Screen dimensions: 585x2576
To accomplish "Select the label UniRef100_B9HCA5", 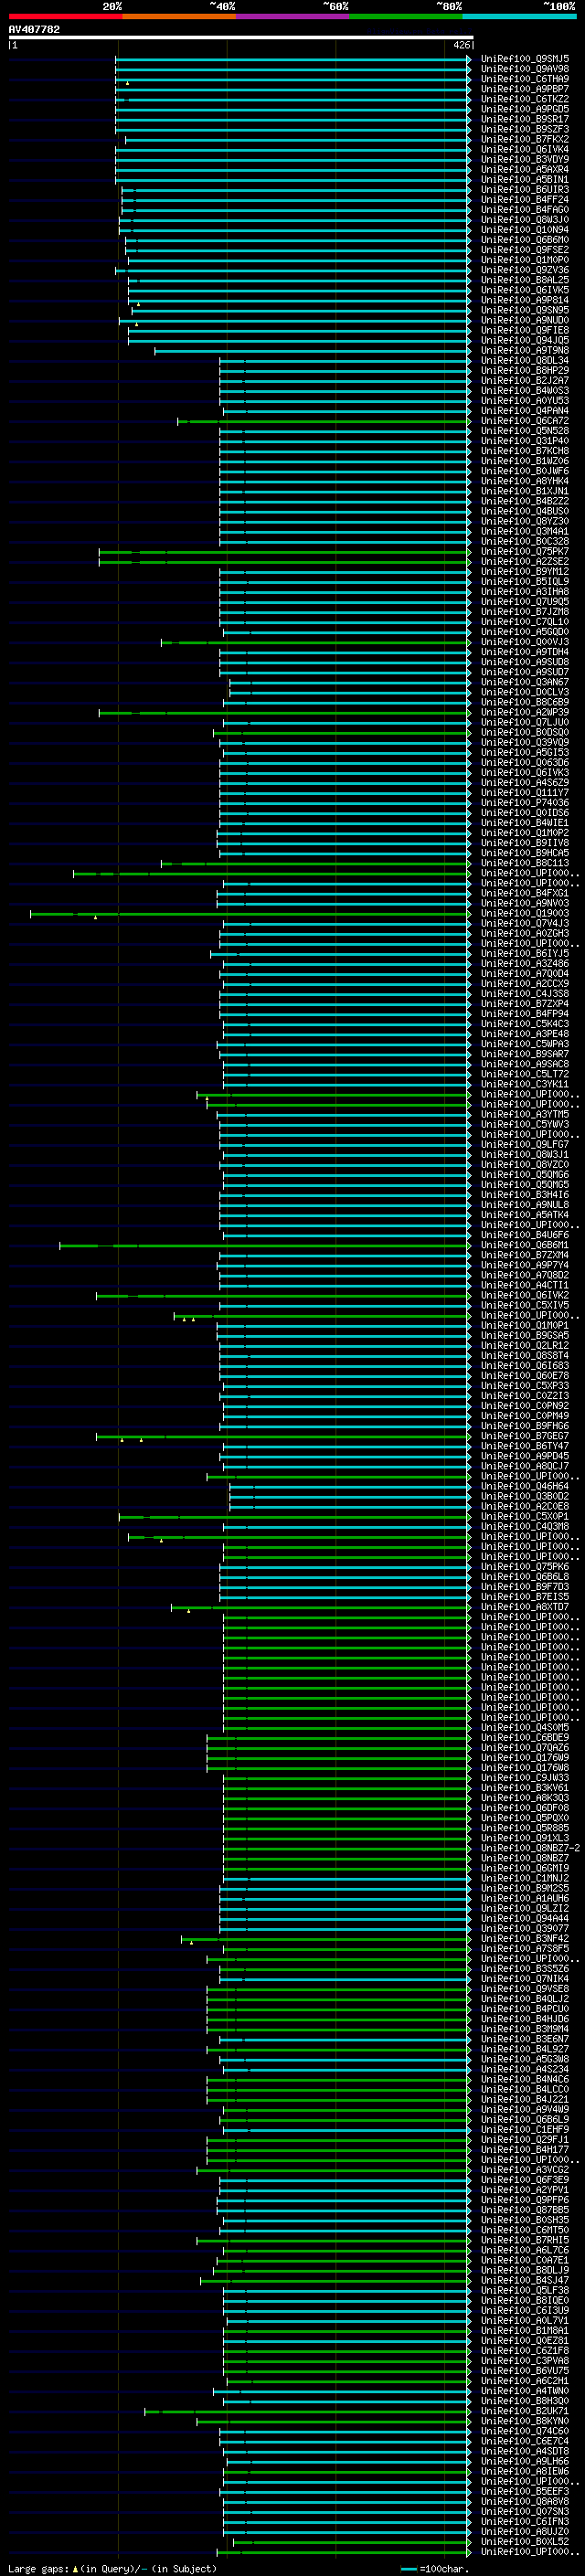I will tap(524, 853).
